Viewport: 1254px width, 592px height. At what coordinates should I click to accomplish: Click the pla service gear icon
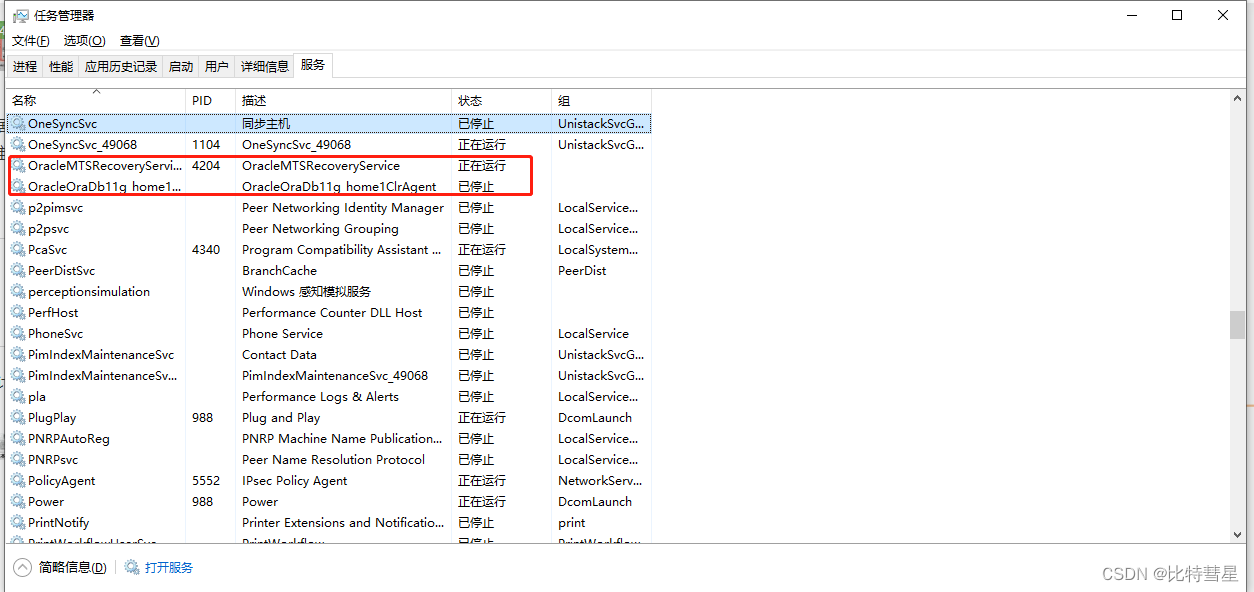pos(18,397)
